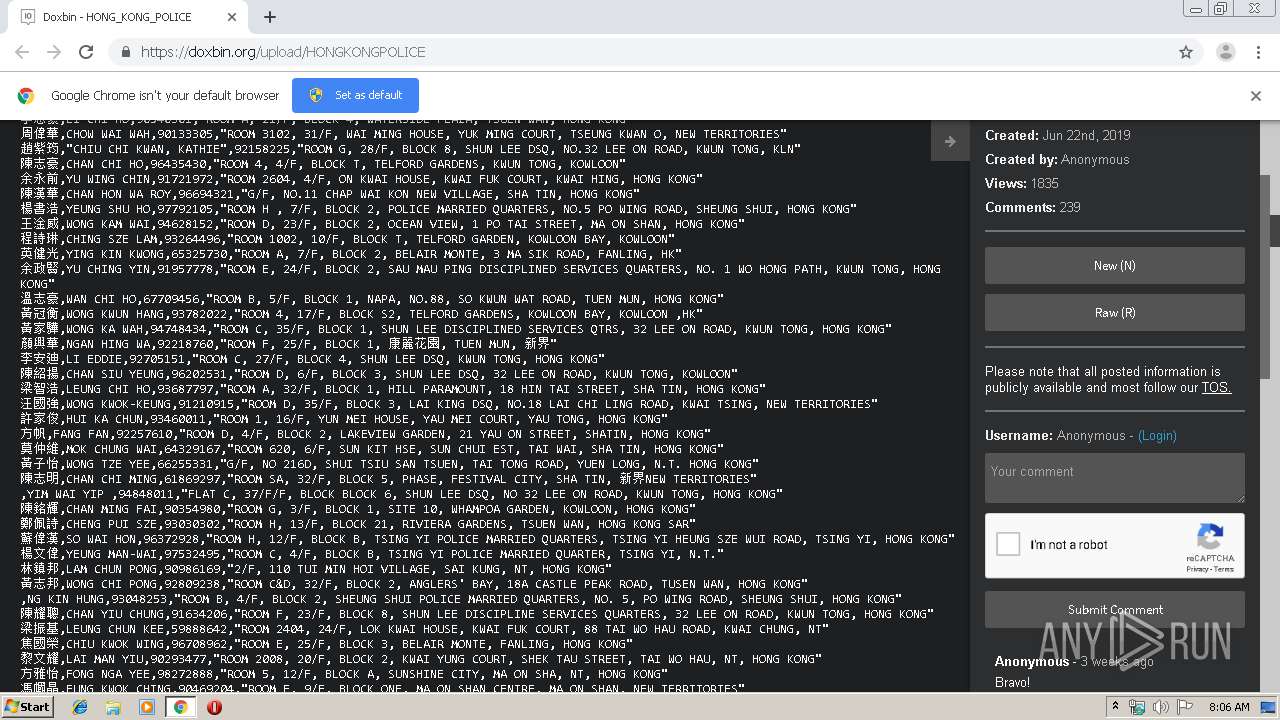This screenshot has width=1280, height=720.
Task: Open the Windows Start menu
Action: tap(27, 707)
